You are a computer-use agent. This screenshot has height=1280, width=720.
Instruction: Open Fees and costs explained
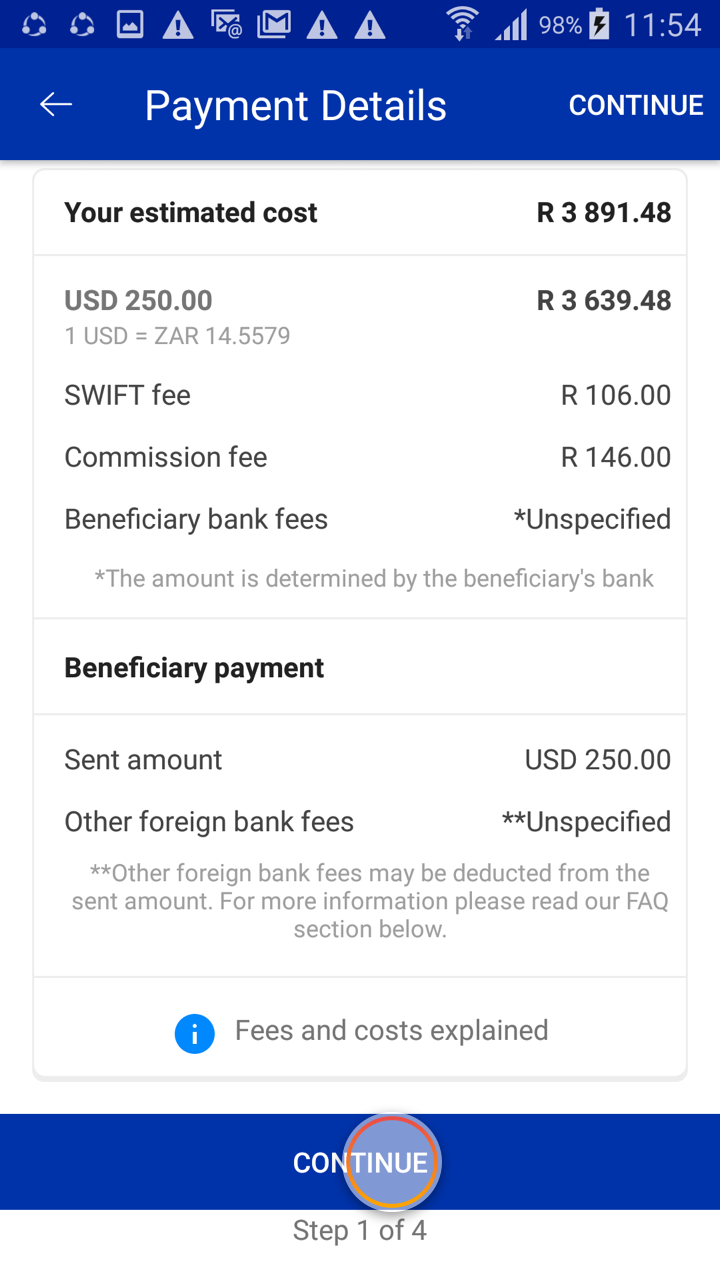click(x=391, y=1031)
